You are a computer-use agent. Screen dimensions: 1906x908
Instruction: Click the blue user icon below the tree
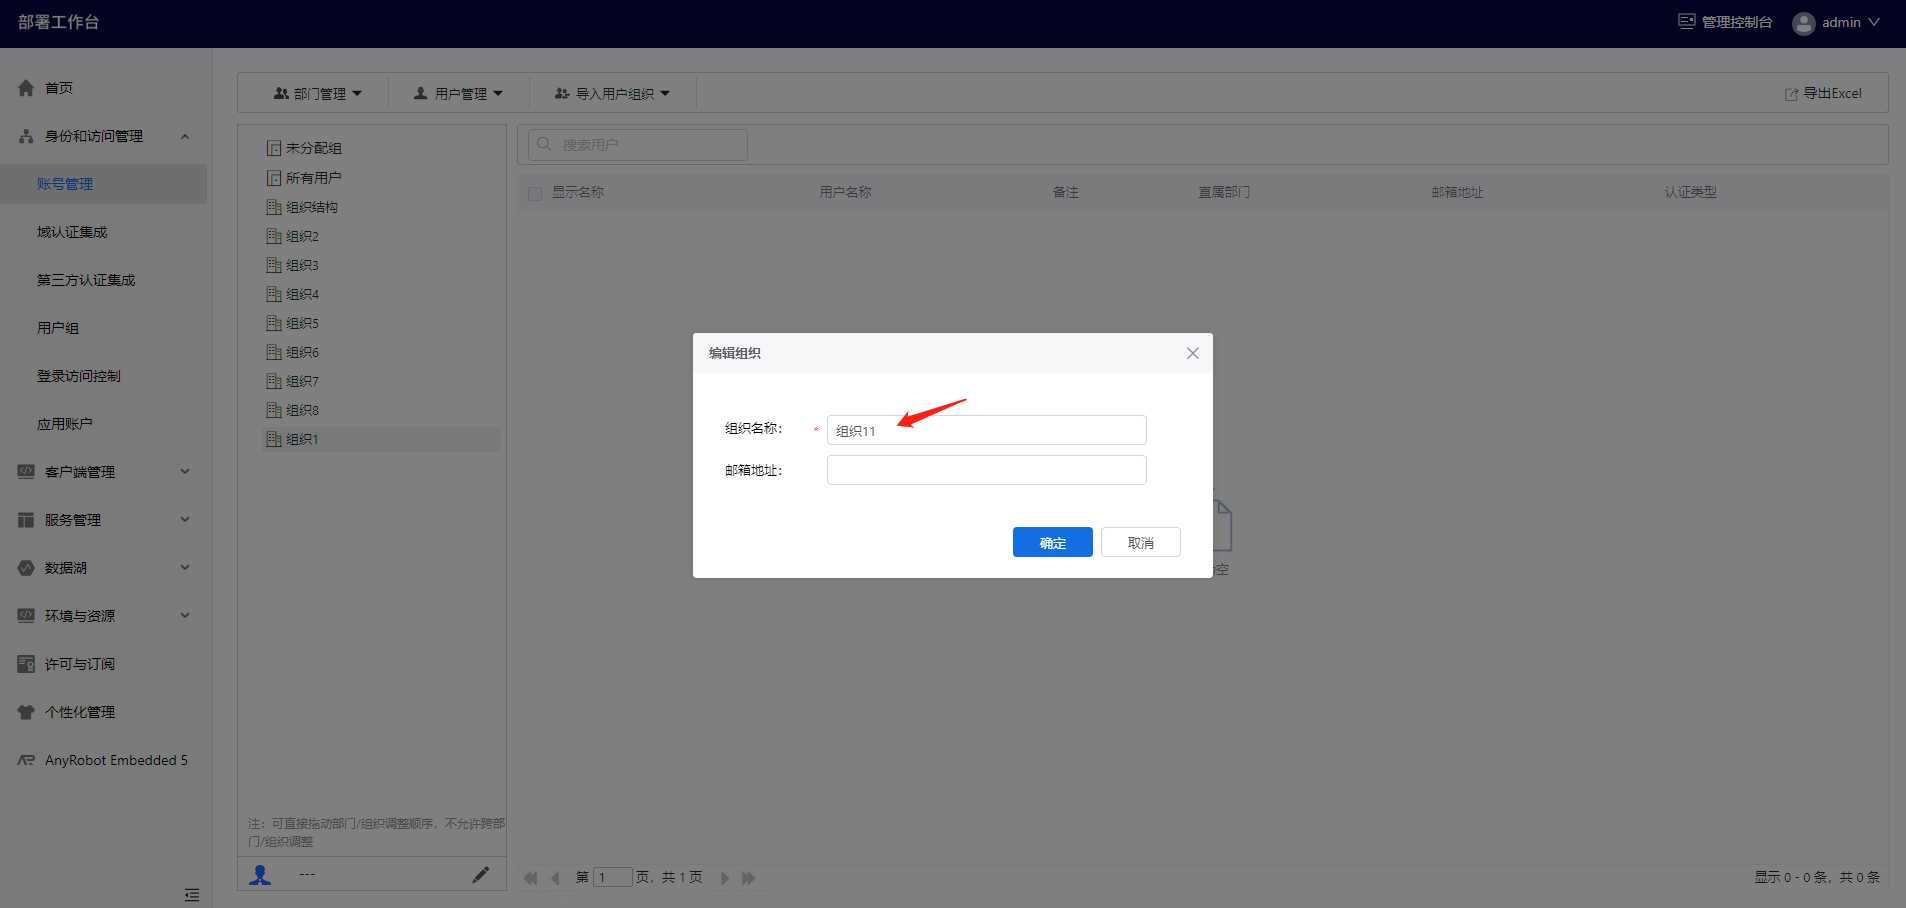[x=260, y=874]
